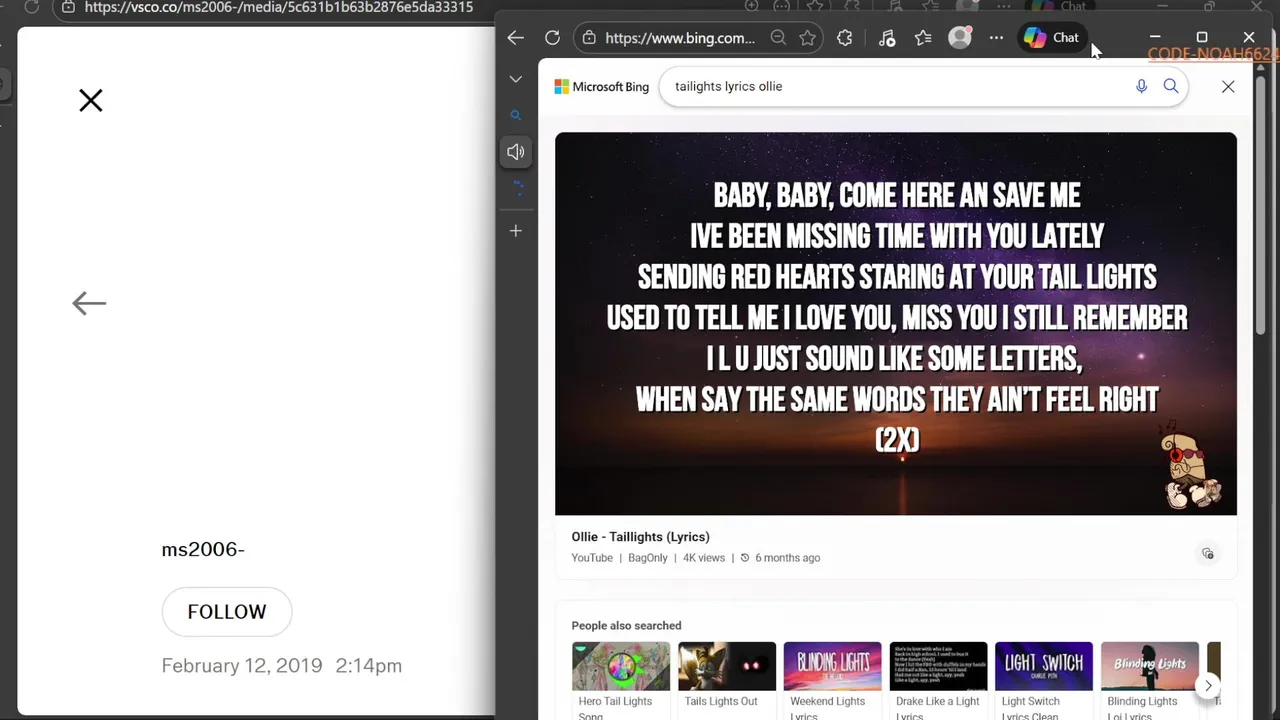
Task: Click the "4K views" text
Action: (704, 558)
